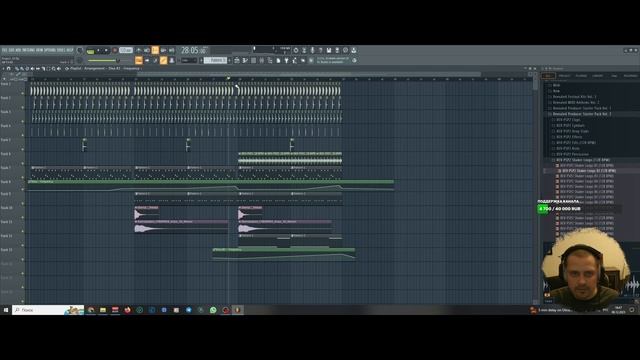Viewport: 640px width, 360px height.
Task: Click the playlist playback speaker tool
Action: point(59,69)
